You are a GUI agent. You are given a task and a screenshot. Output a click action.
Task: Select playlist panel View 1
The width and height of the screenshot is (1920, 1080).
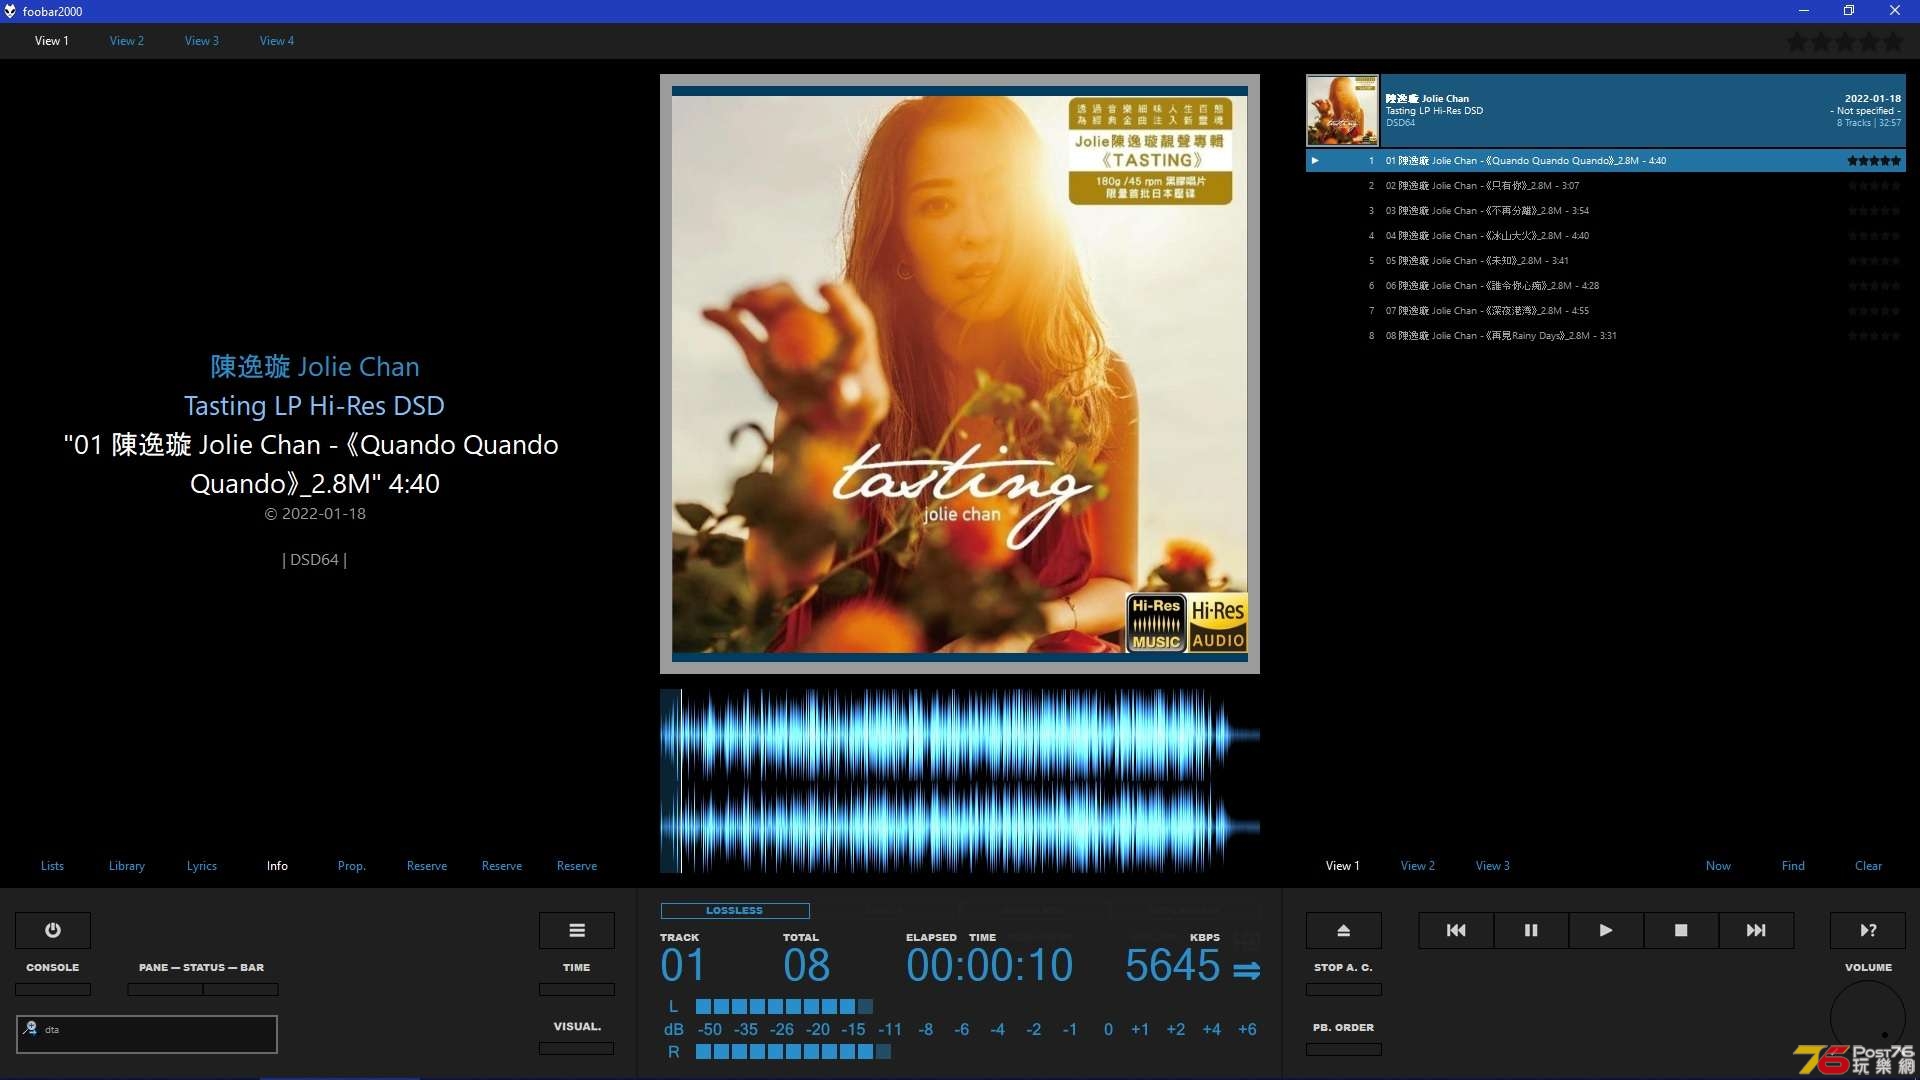tap(1343, 866)
